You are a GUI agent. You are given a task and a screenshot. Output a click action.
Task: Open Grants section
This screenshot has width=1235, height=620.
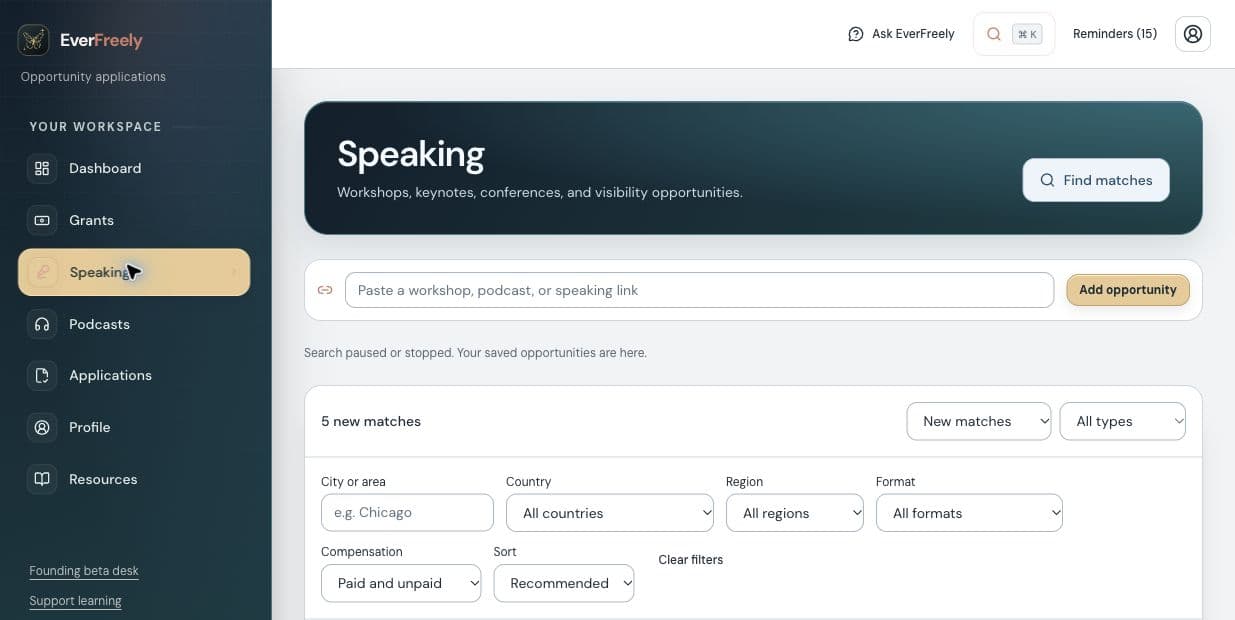(x=134, y=220)
